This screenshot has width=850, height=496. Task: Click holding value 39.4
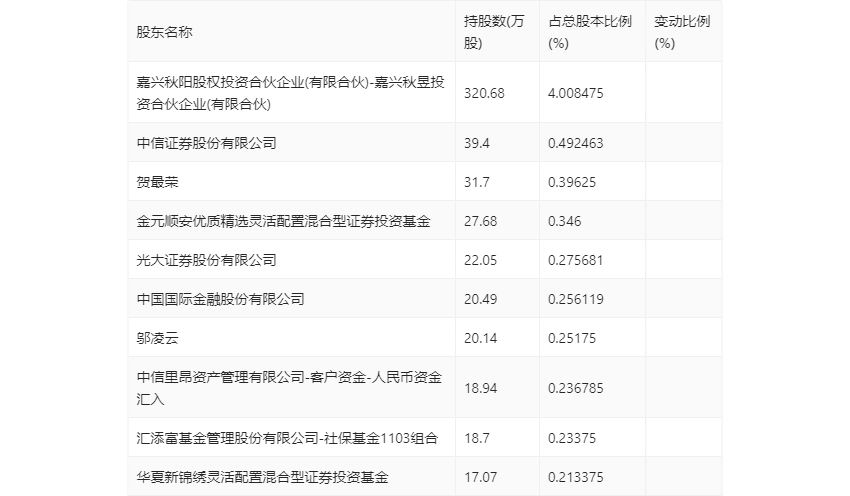(476, 143)
